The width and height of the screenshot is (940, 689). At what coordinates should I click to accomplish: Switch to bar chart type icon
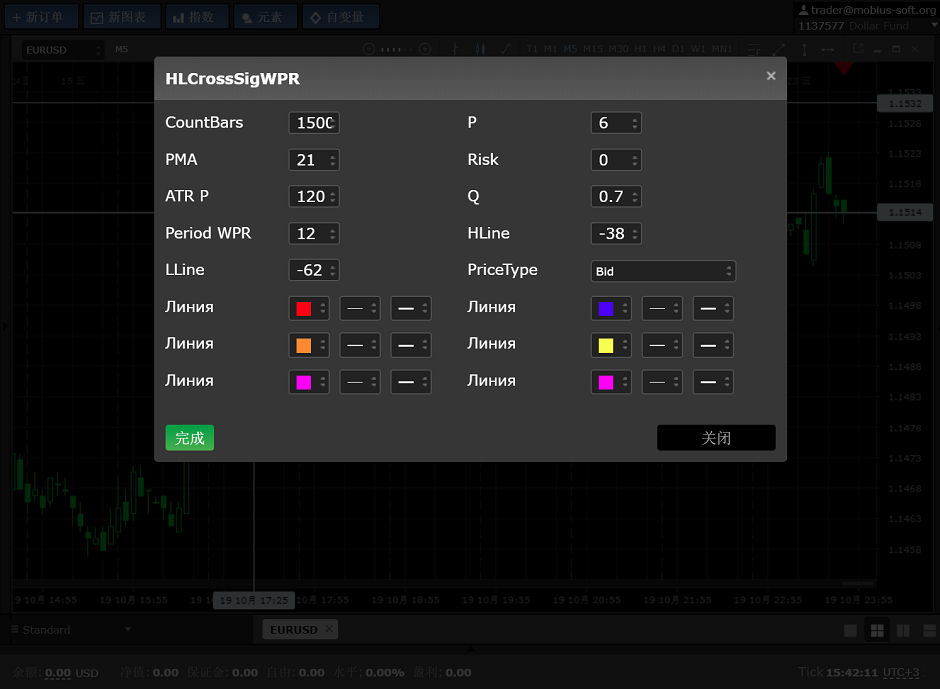[x=455, y=49]
